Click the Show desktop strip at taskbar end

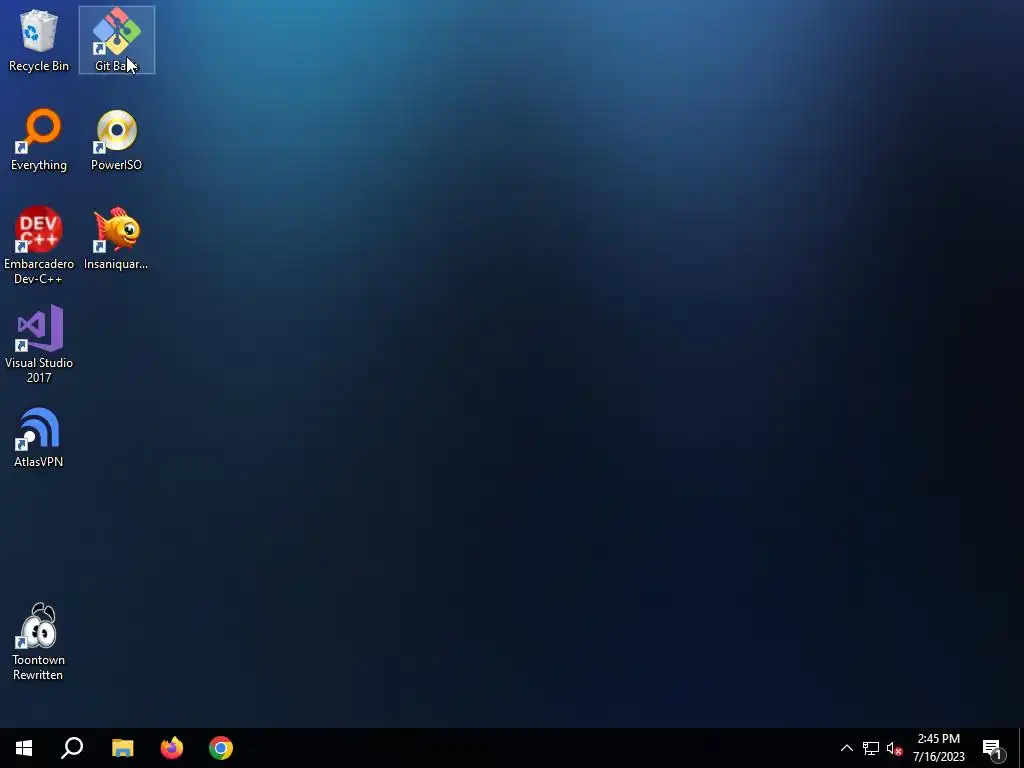click(x=1021, y=748)
